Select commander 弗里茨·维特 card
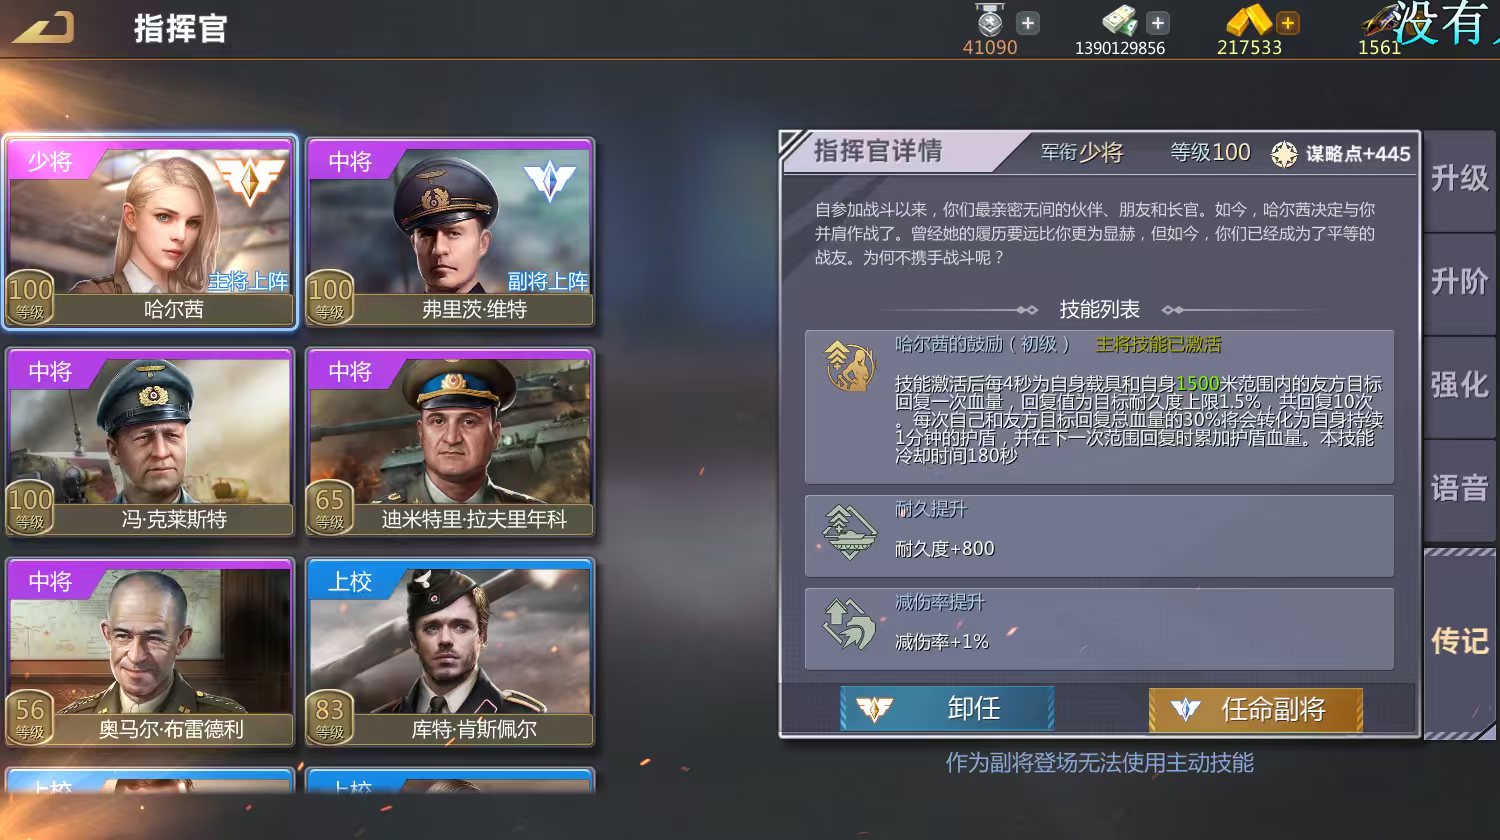 (450, 232)
